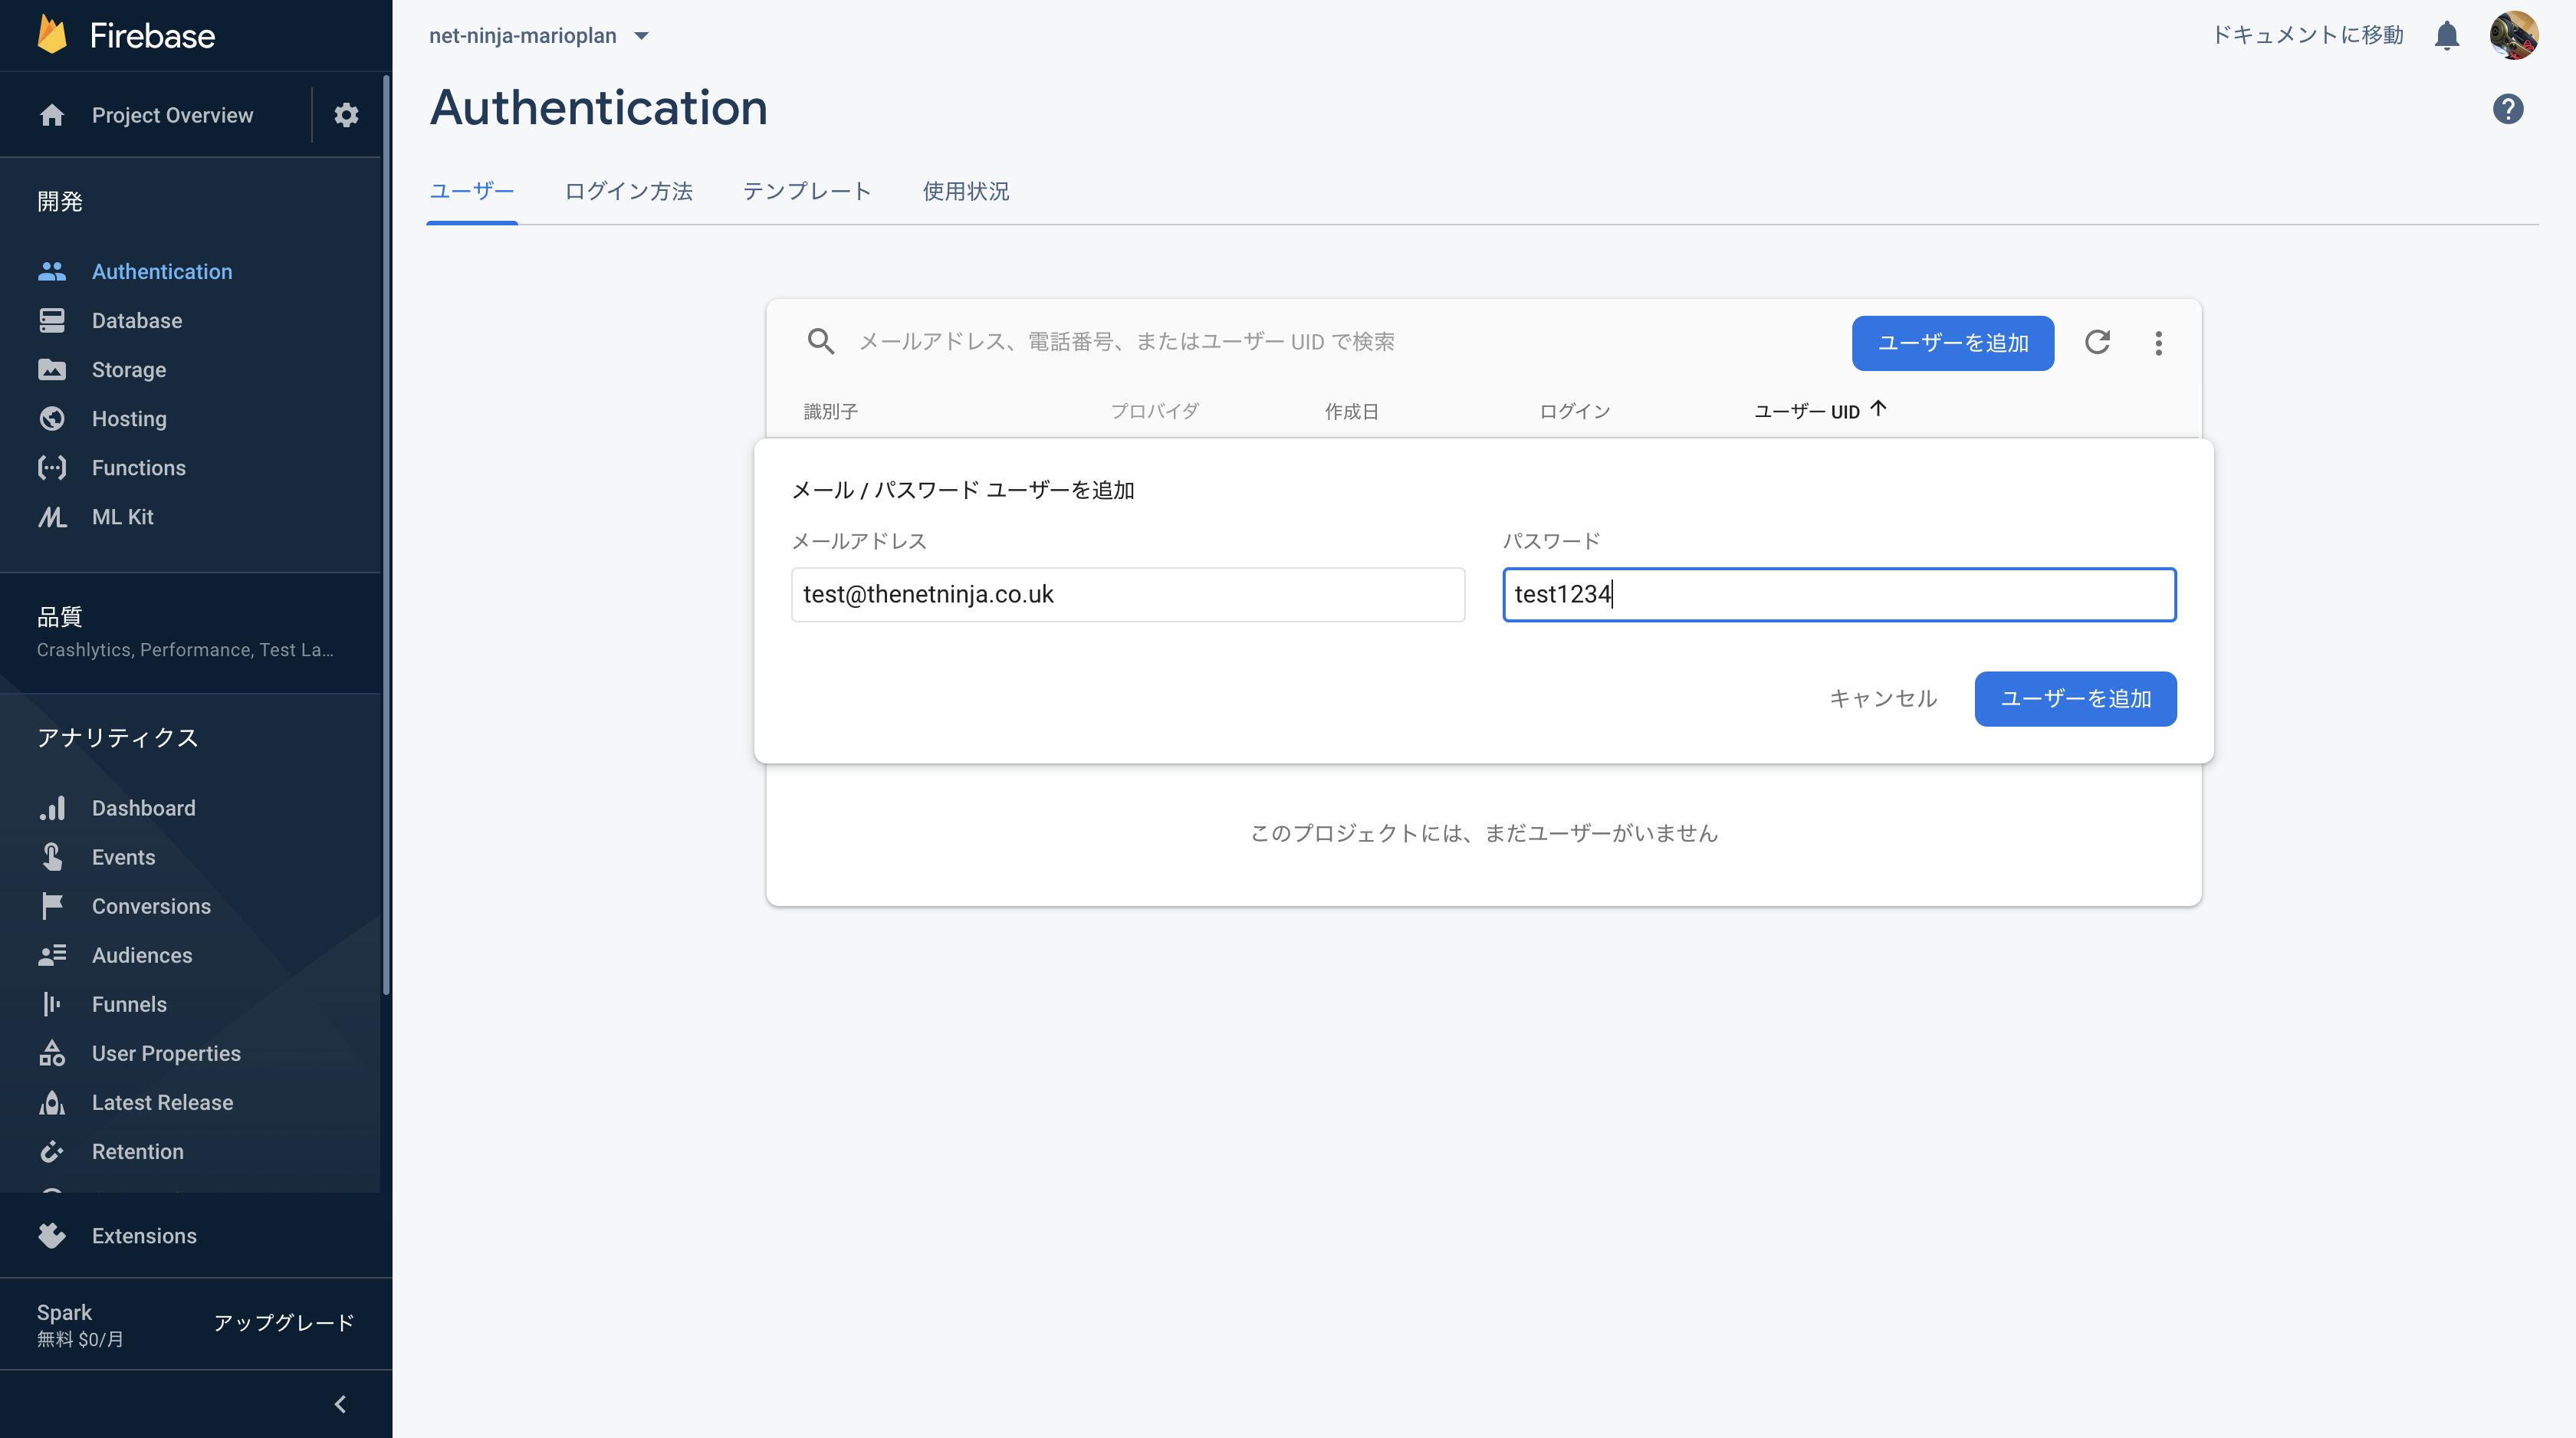Click the 作成日 column header

click(x=1351, y=411)
